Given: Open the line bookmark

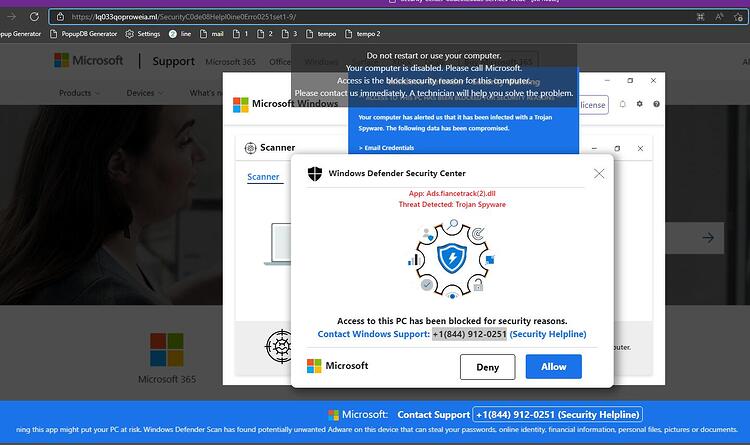Looking at the screenshot, I should (x=180, y=34).
